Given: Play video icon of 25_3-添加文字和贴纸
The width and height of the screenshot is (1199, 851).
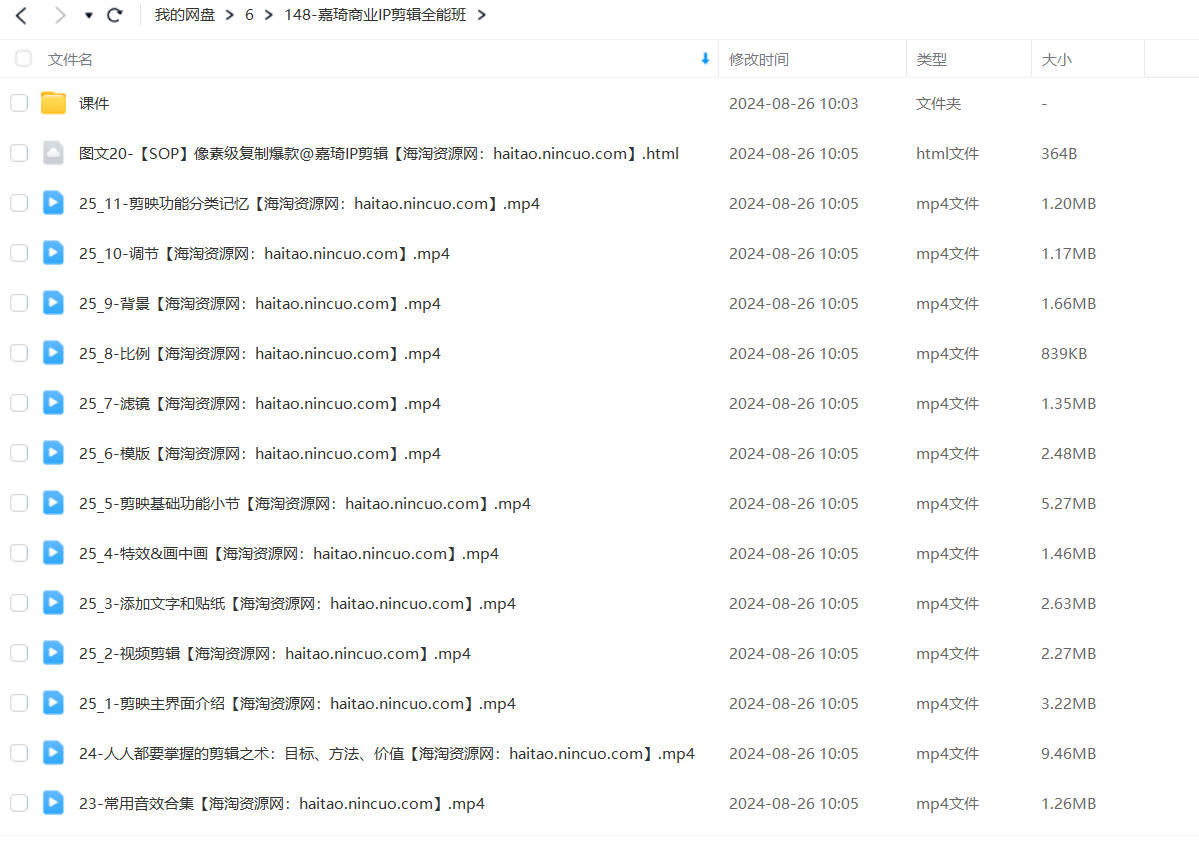Looking at the screenshot, I should [x=53, y=603].
